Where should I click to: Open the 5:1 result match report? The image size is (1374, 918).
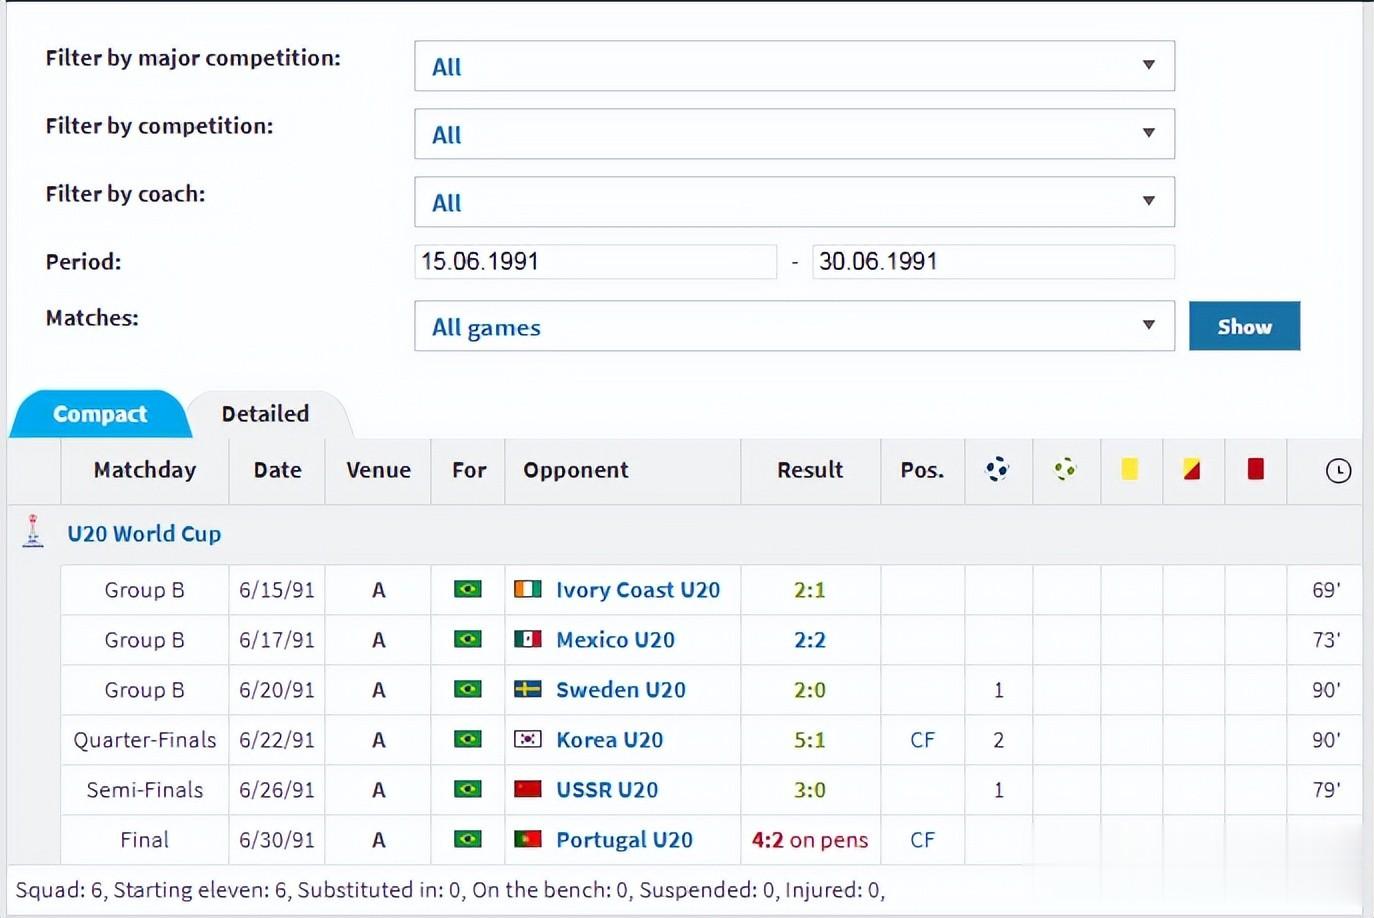click(x=810, y=740)
